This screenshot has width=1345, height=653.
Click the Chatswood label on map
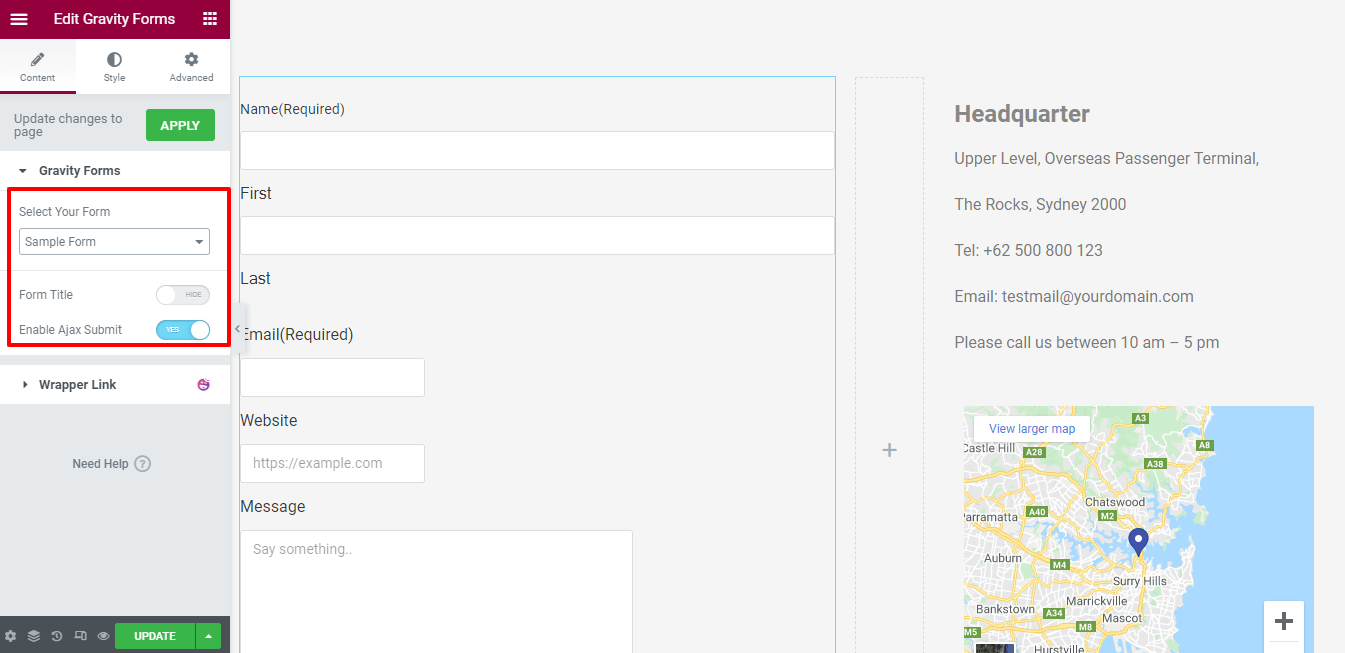pyautogui.click(x=1115, y=502)
